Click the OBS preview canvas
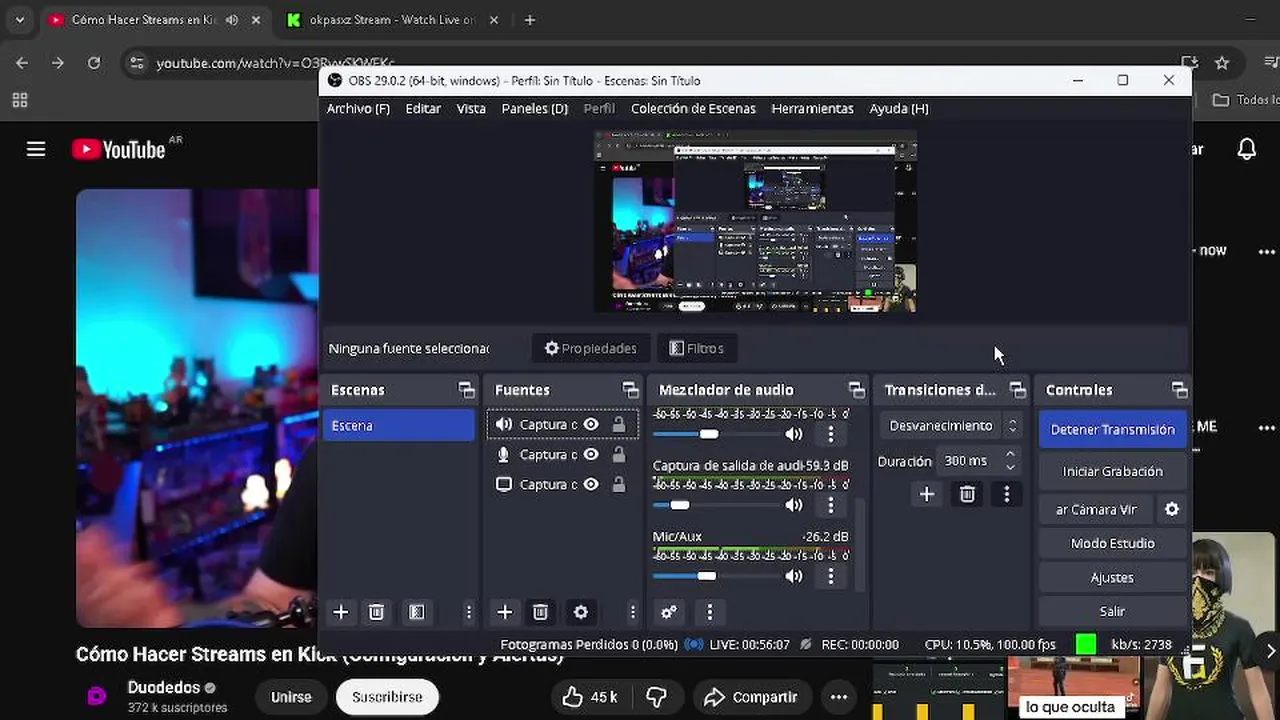 [755, 222]
